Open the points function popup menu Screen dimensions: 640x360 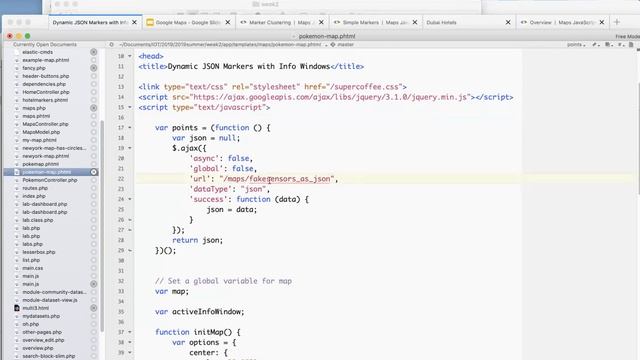[576, 44]
